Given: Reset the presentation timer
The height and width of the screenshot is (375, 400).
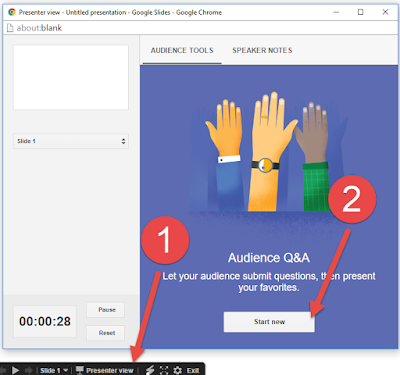Looking at the screenshot, I should (x=106, y=333).
